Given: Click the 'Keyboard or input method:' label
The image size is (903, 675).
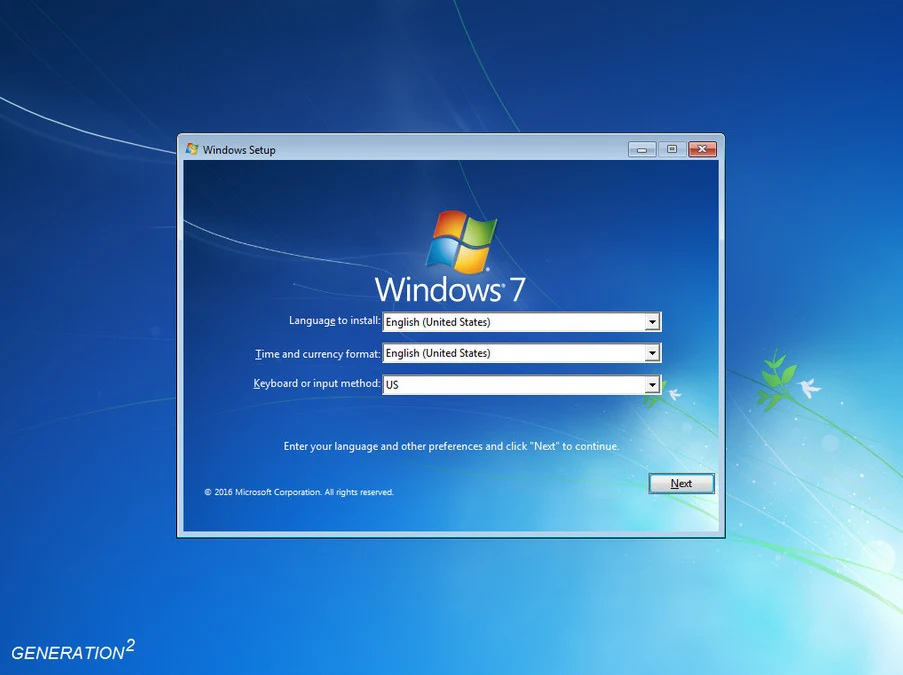Looking at the screenshot, I should (x=317, y=384).
